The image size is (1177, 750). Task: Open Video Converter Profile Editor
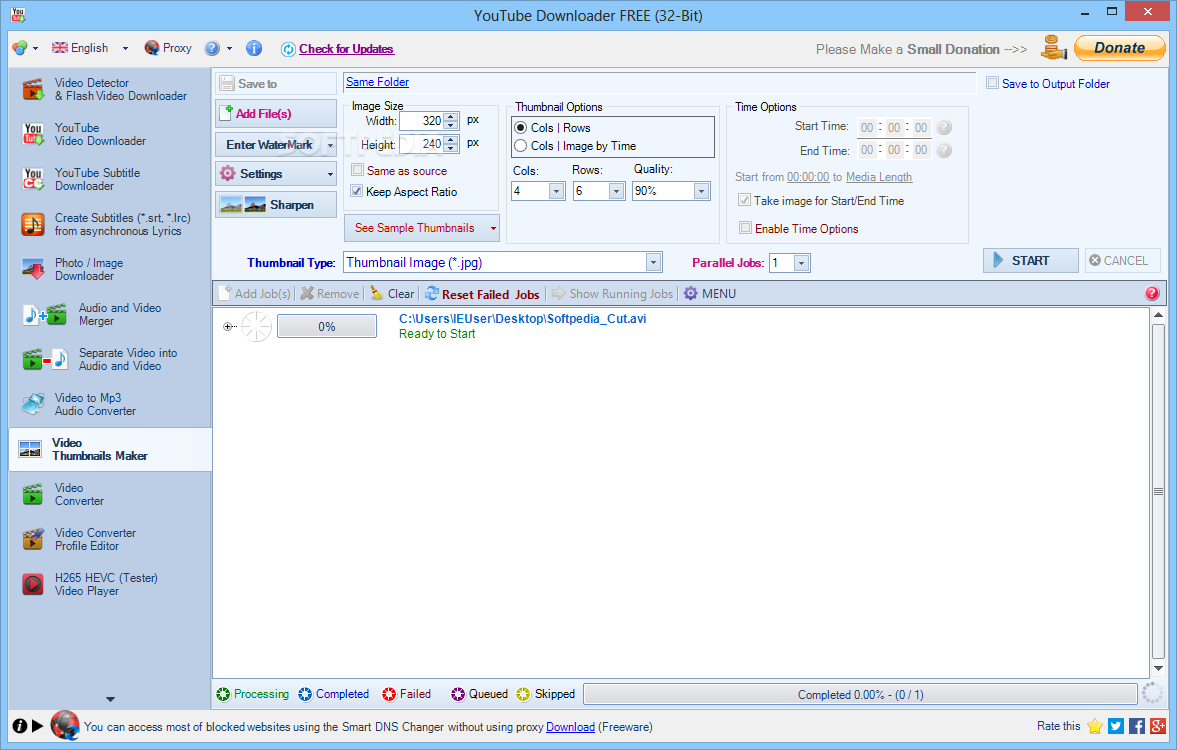coord(80,540)
